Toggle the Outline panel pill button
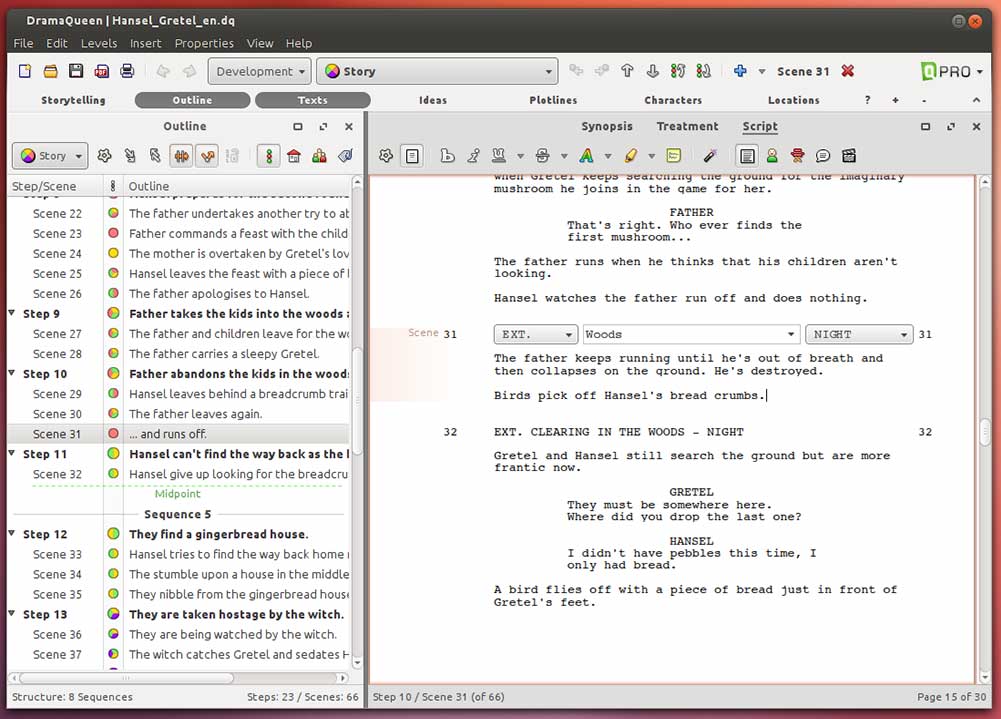Screen dimensions: 1001x719 (192, 100)
